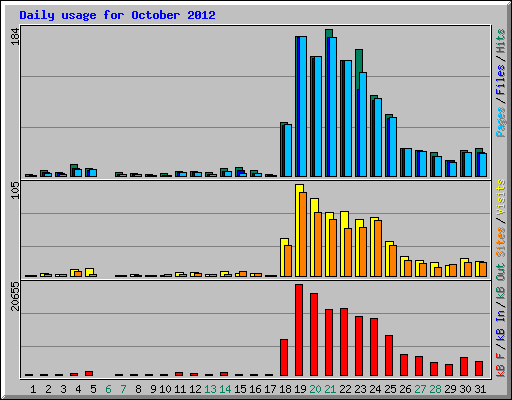
Task: Select the day 23 cyan pages bar
Action: (x=363, y=124)
